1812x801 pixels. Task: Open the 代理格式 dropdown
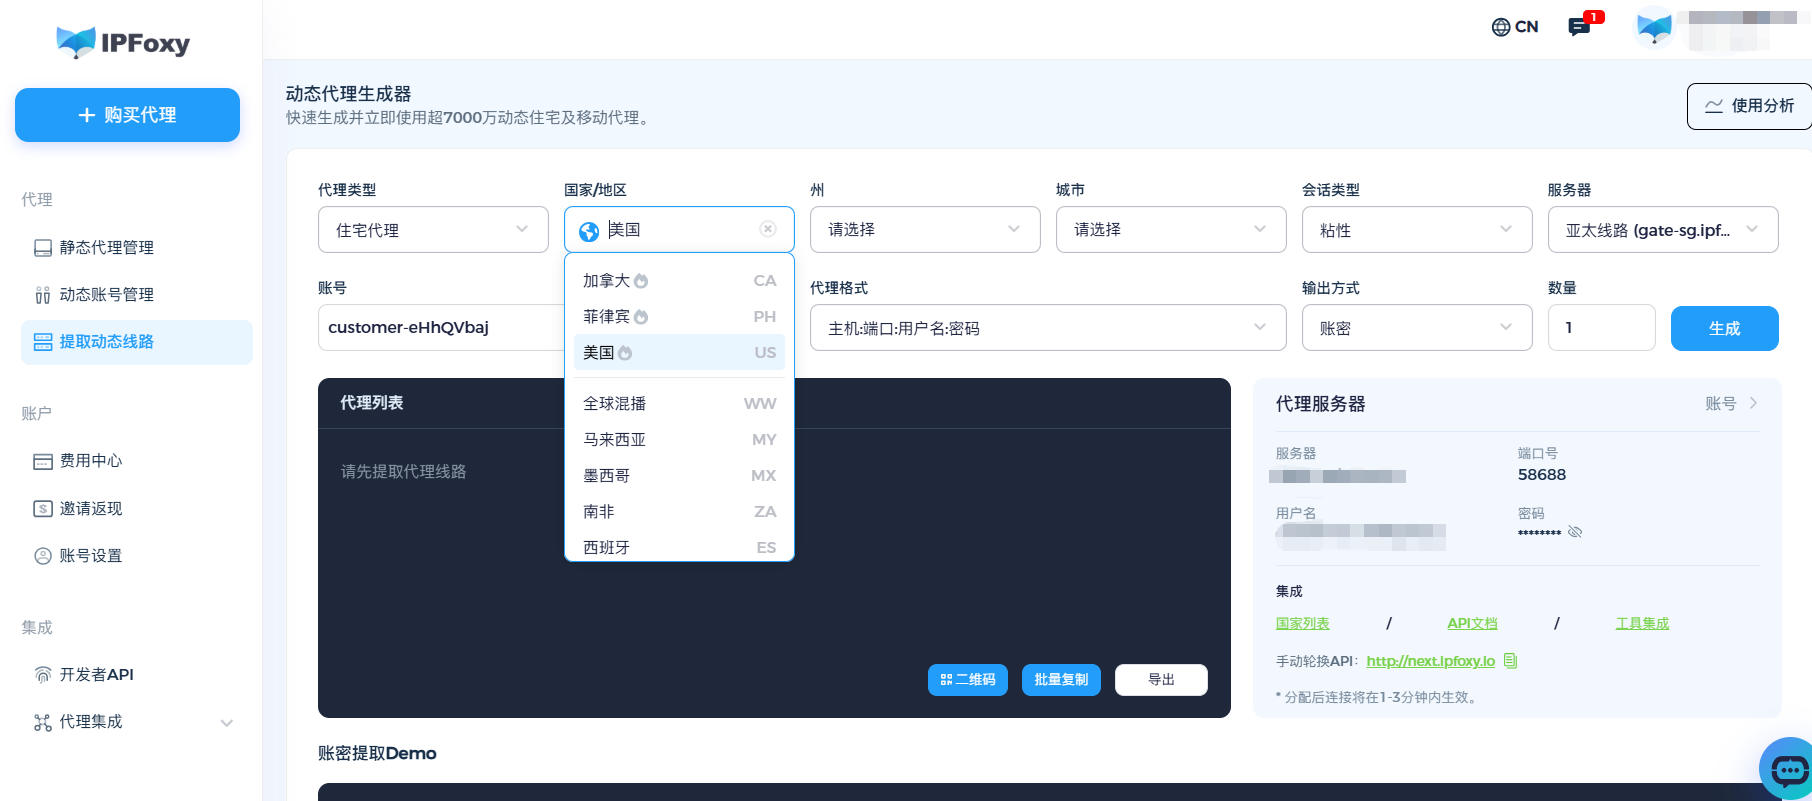(x=1048, y=328)
